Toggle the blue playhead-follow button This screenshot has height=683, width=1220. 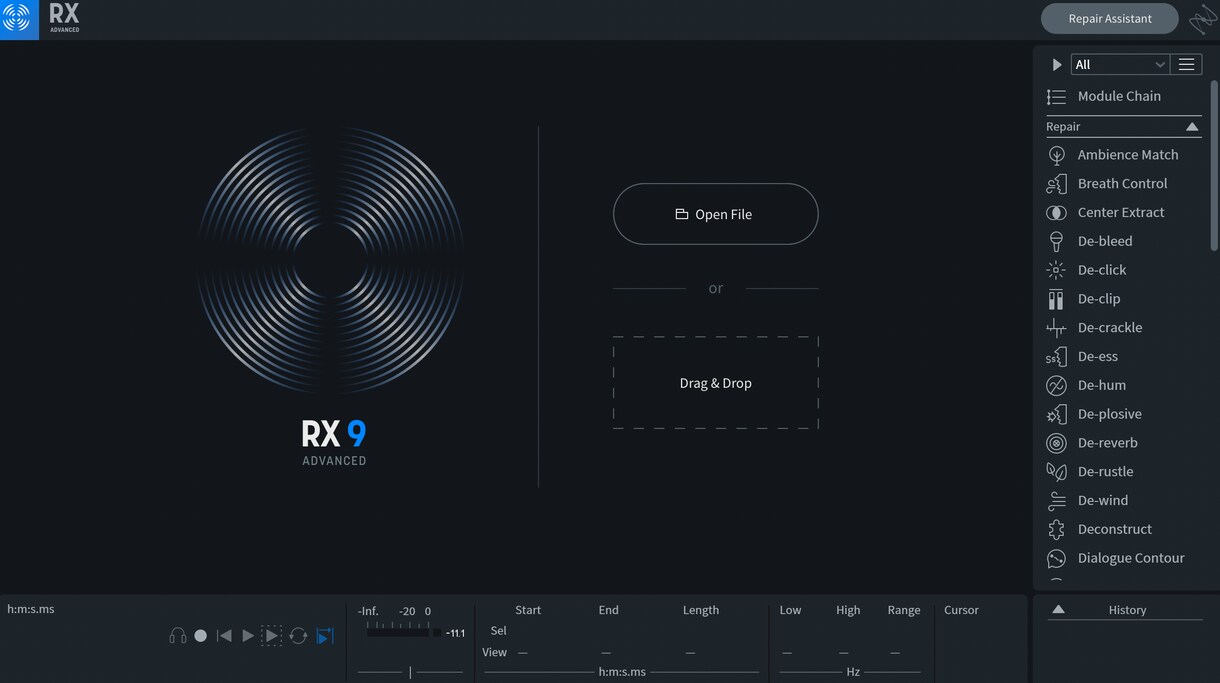pos(325,636)
